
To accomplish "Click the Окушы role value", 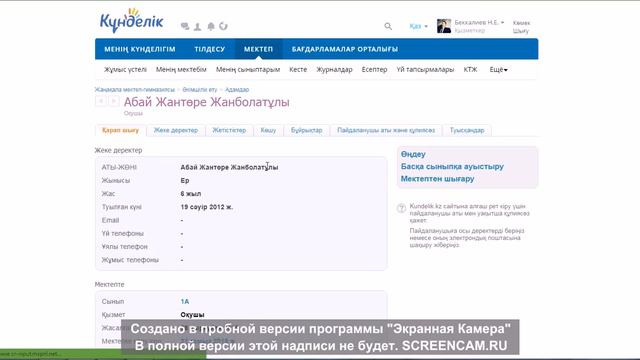I will pyautogui.click(x=192, y=315).
